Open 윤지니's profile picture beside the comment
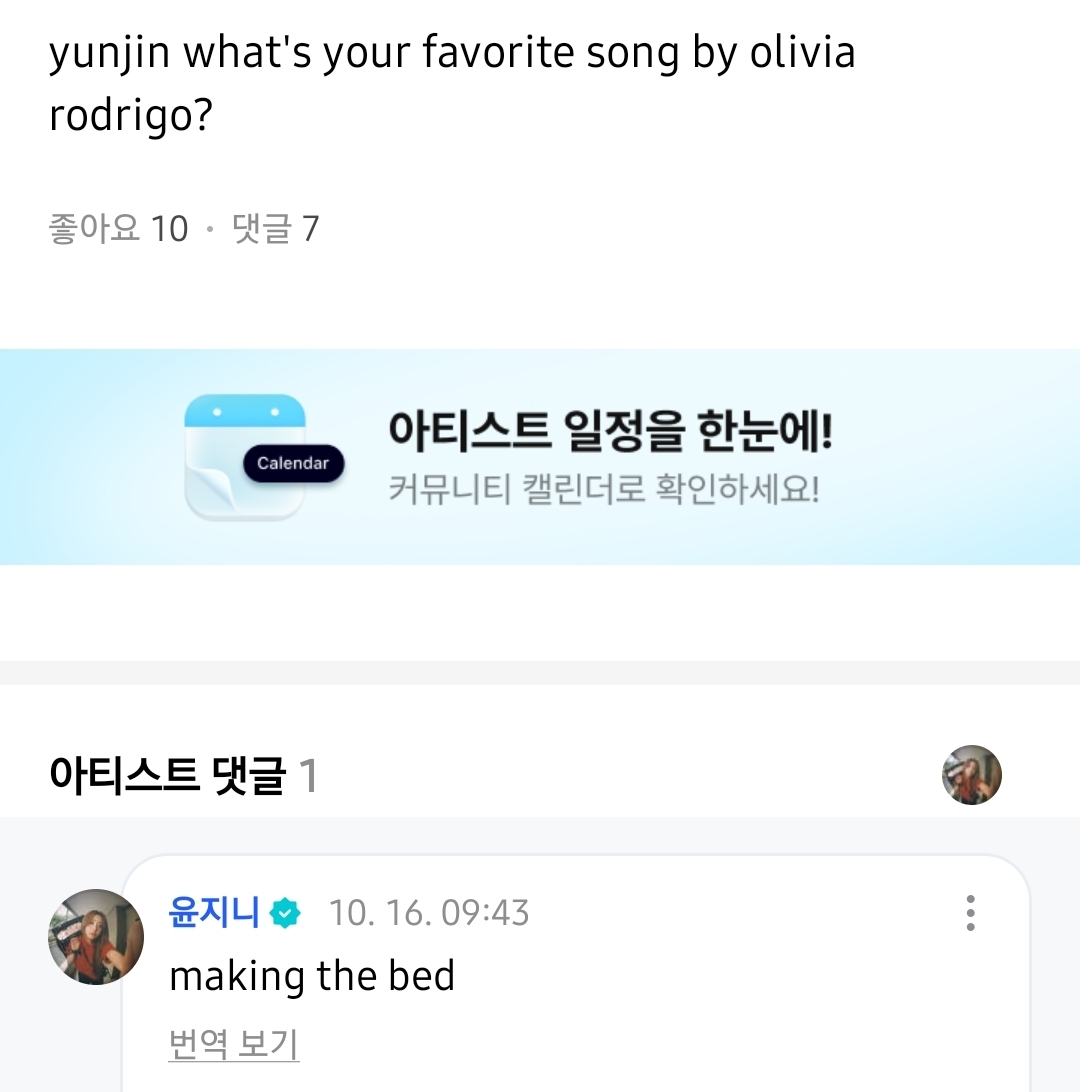The image size is (1080, 1092). (96, 937)
